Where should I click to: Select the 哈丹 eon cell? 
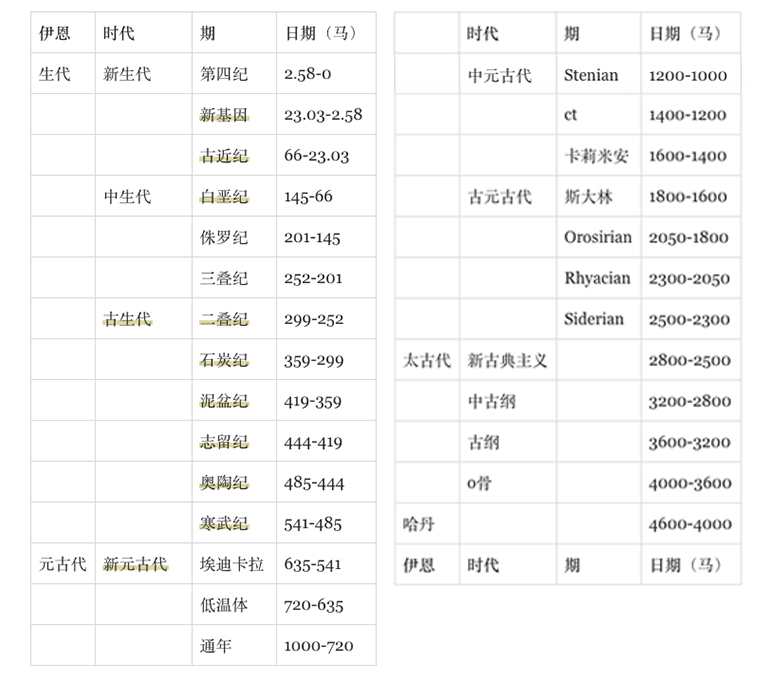[x=418, y=524]
